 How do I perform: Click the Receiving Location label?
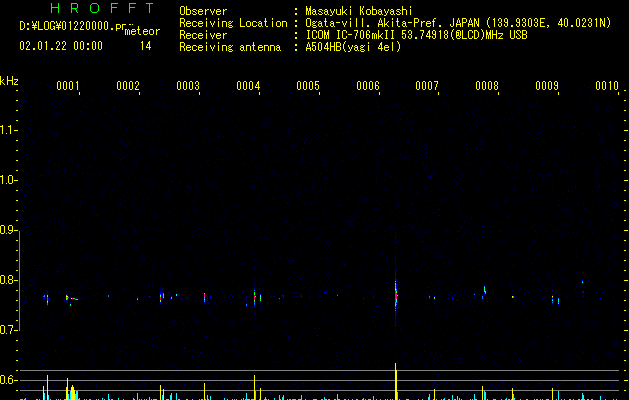click(x=233, y=23)
